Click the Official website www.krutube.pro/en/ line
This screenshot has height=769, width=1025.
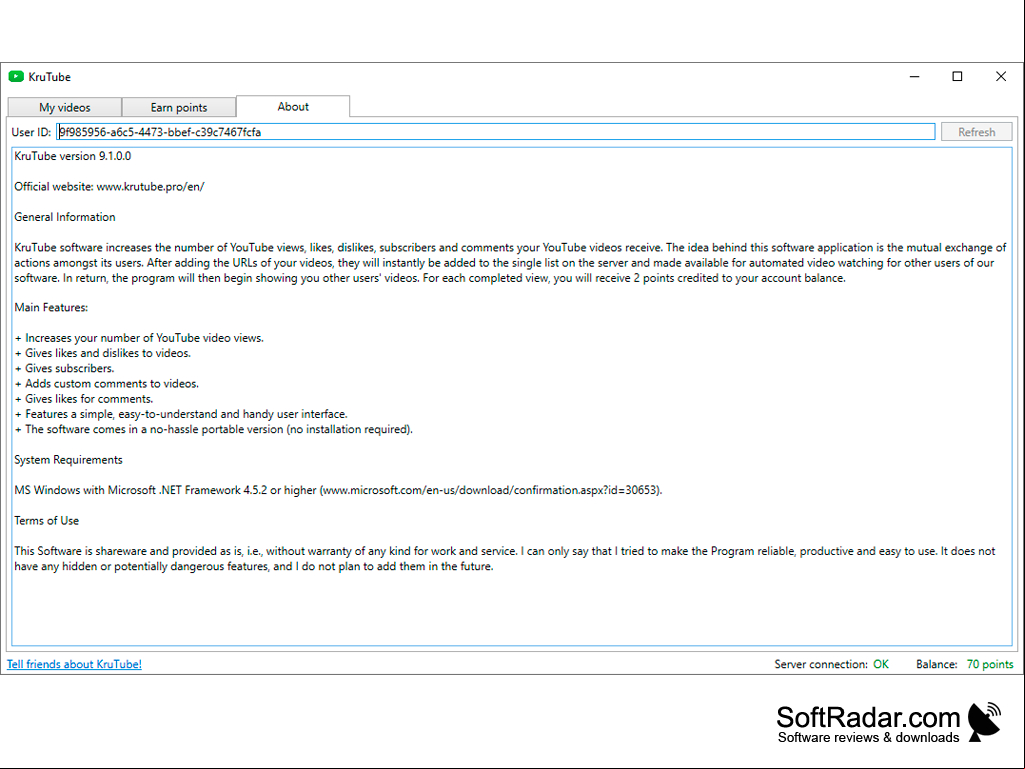pos(109,186)
